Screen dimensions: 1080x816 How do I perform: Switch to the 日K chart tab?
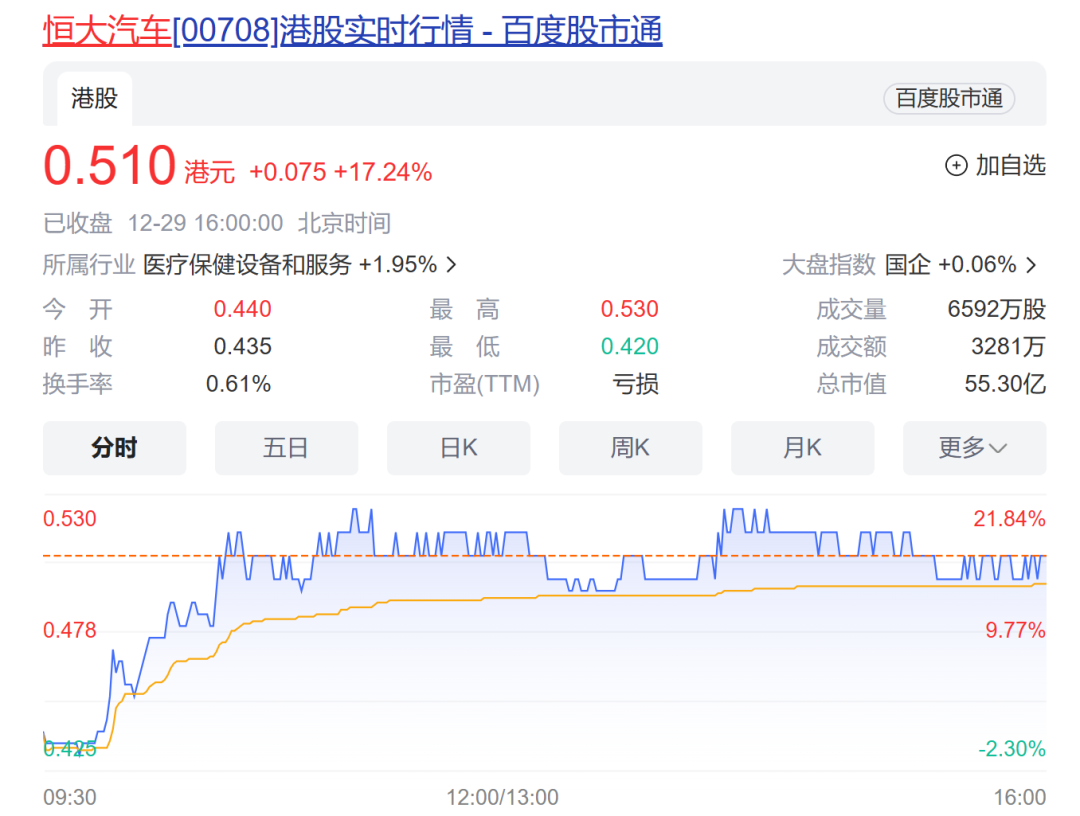(459, 448)
